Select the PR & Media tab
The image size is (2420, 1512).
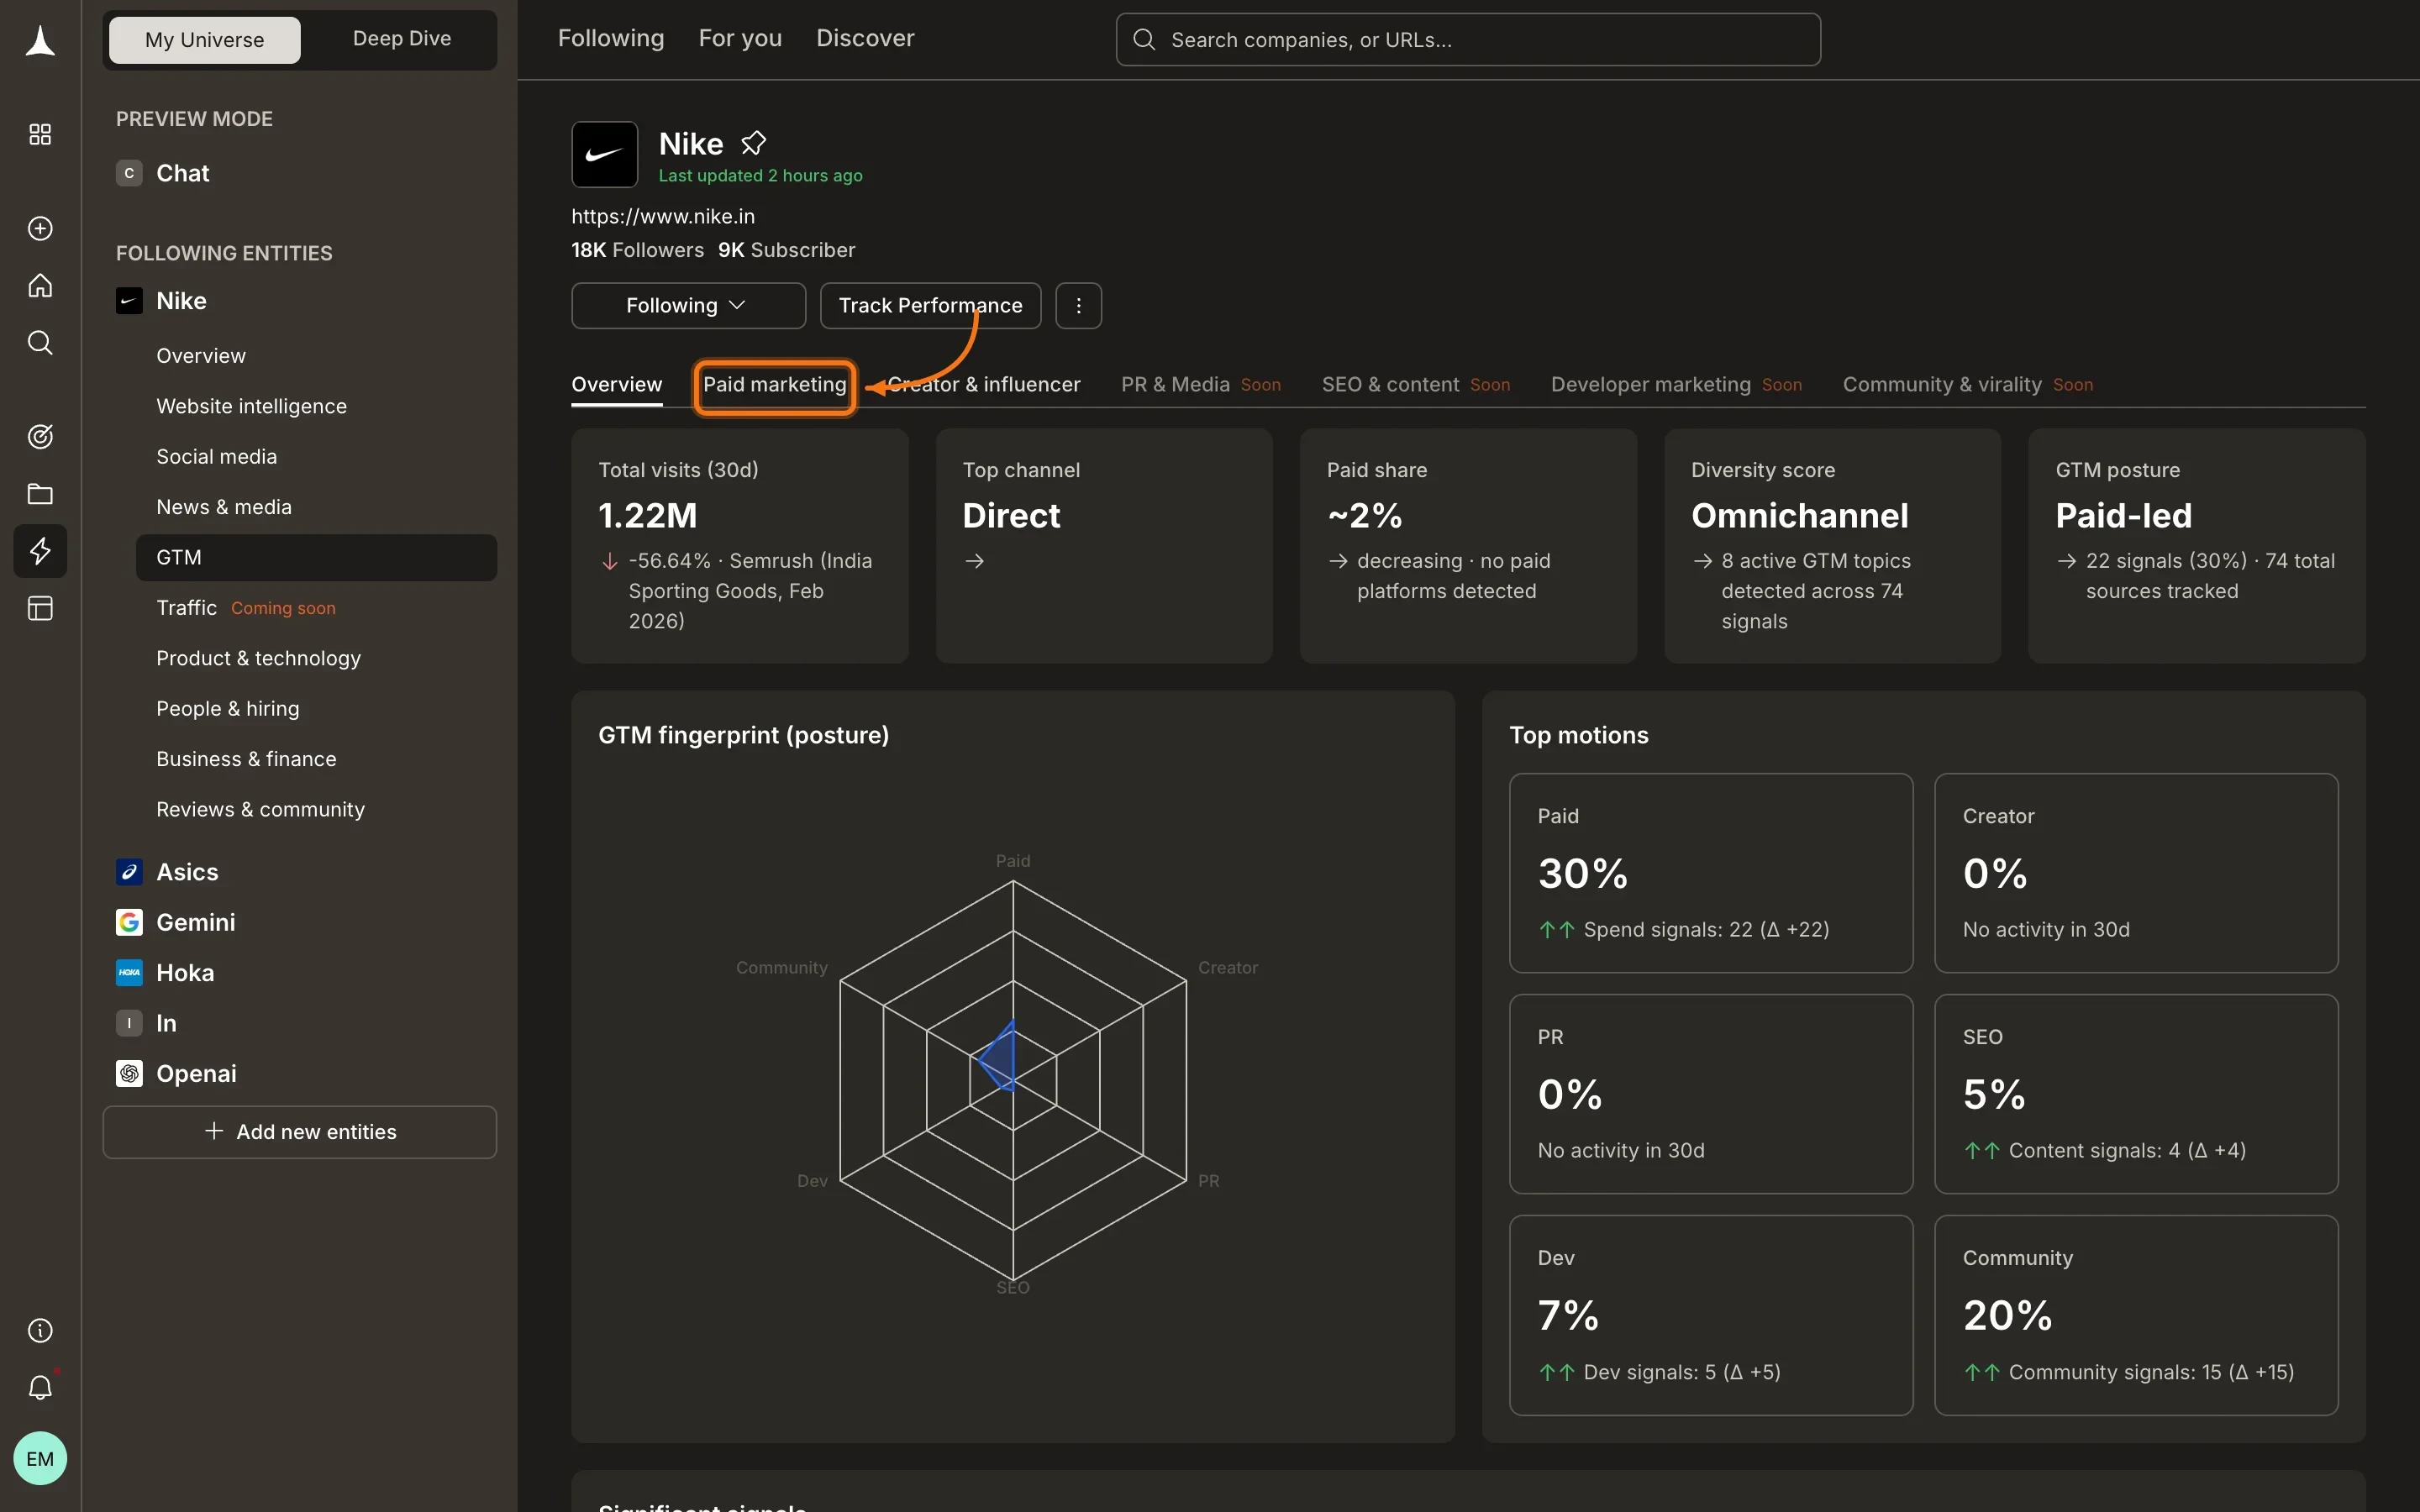(1201, 385)
